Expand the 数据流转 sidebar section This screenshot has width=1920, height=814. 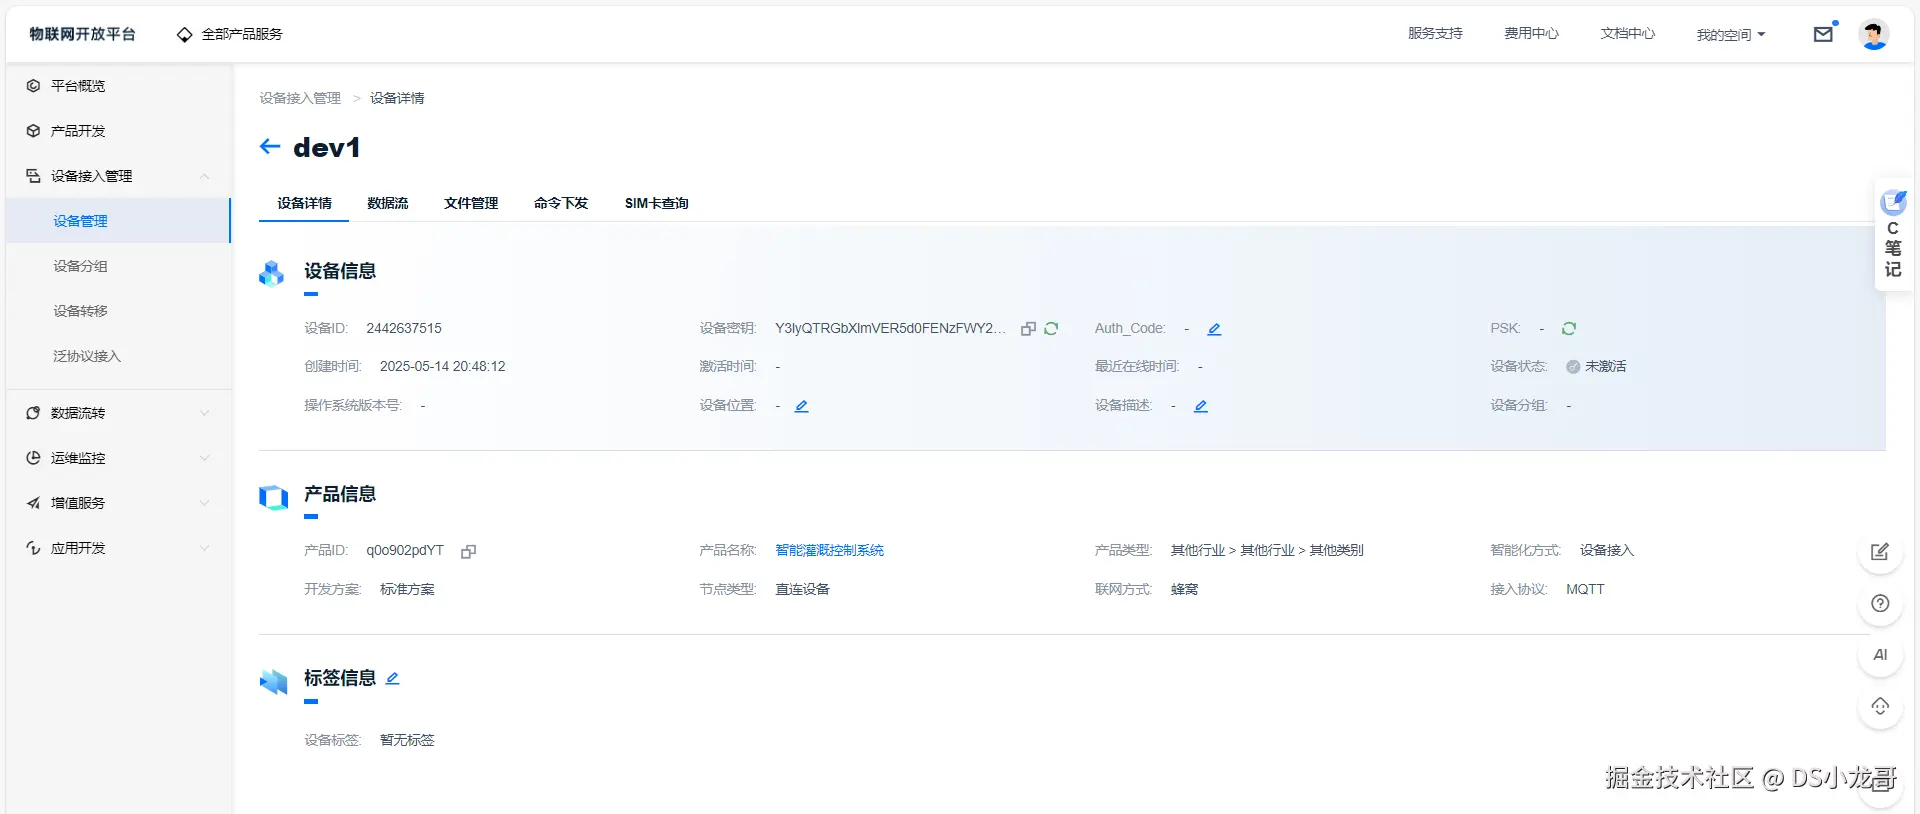118,413
